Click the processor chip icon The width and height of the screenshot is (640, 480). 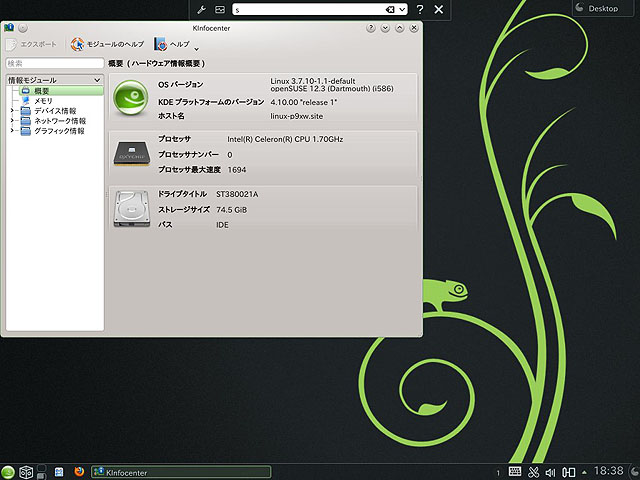[x=131, y=154]
